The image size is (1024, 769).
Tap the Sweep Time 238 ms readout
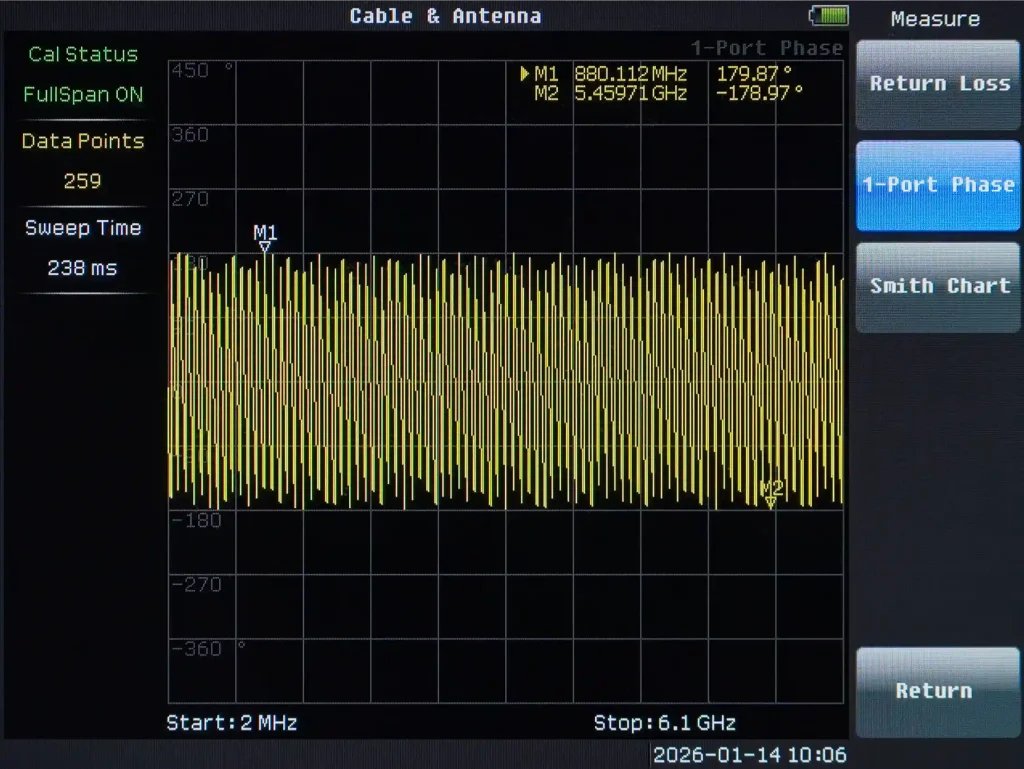coord(83,267)
